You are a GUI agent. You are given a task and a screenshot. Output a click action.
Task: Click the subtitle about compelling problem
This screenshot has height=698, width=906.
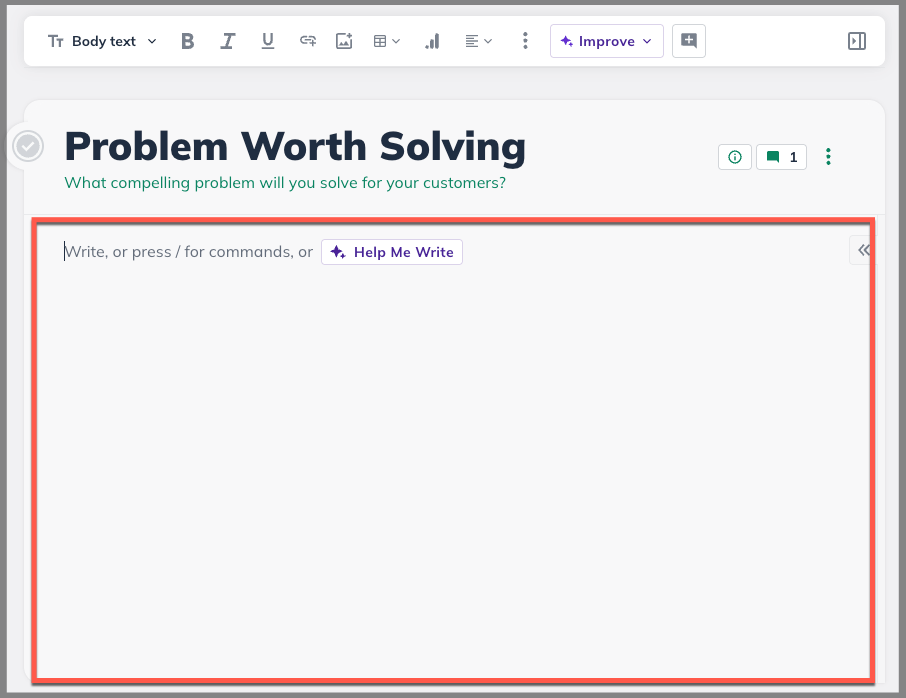point(285,183)
